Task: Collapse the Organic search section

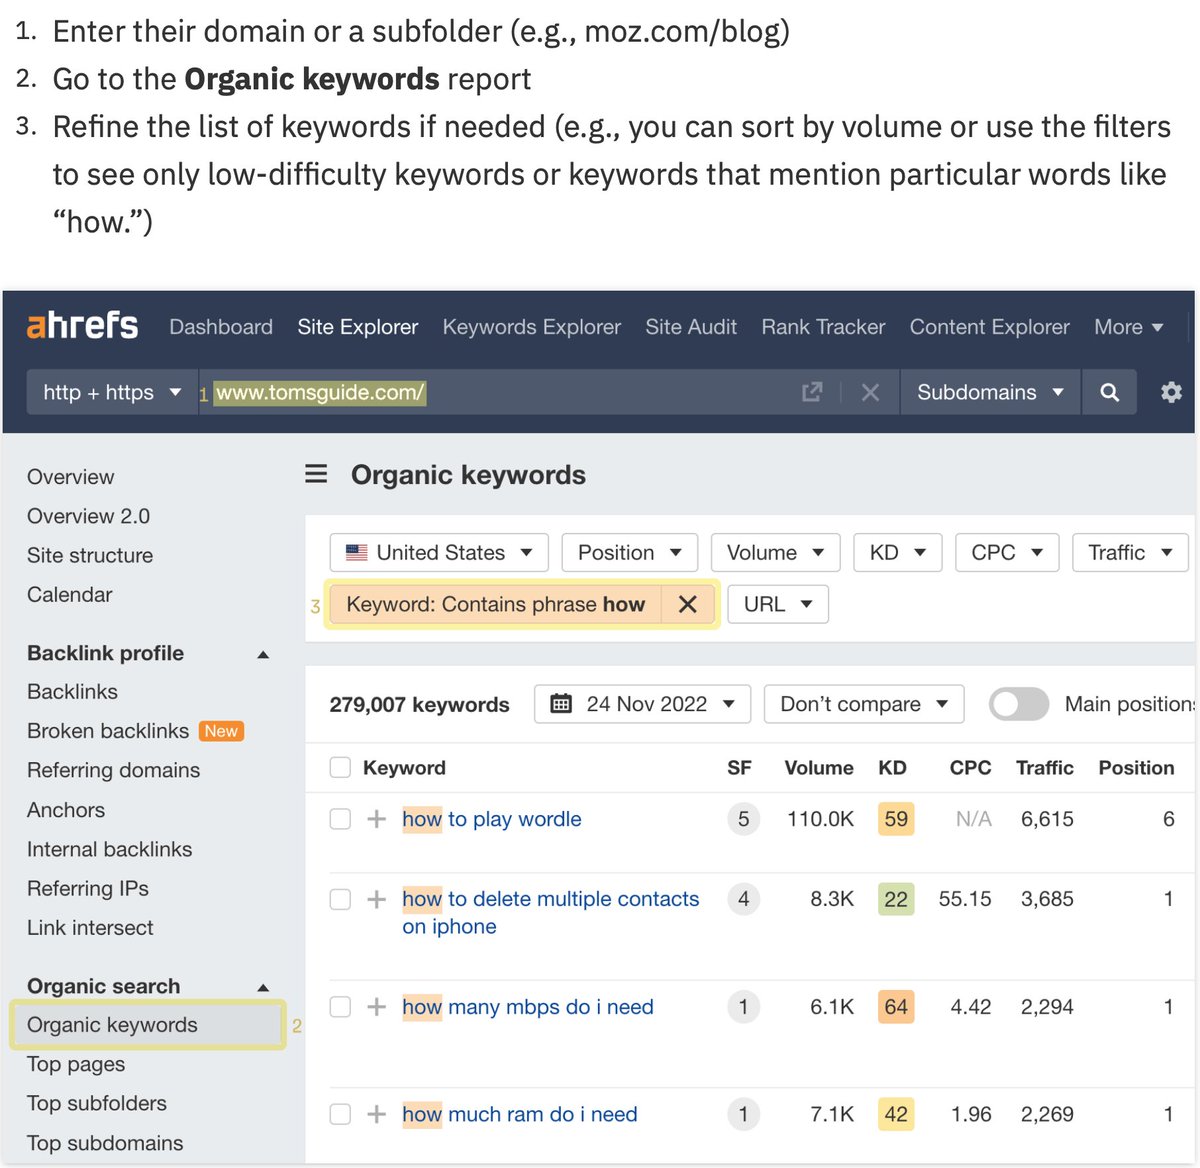Action: pyautogui.click(x=263, y=987)
